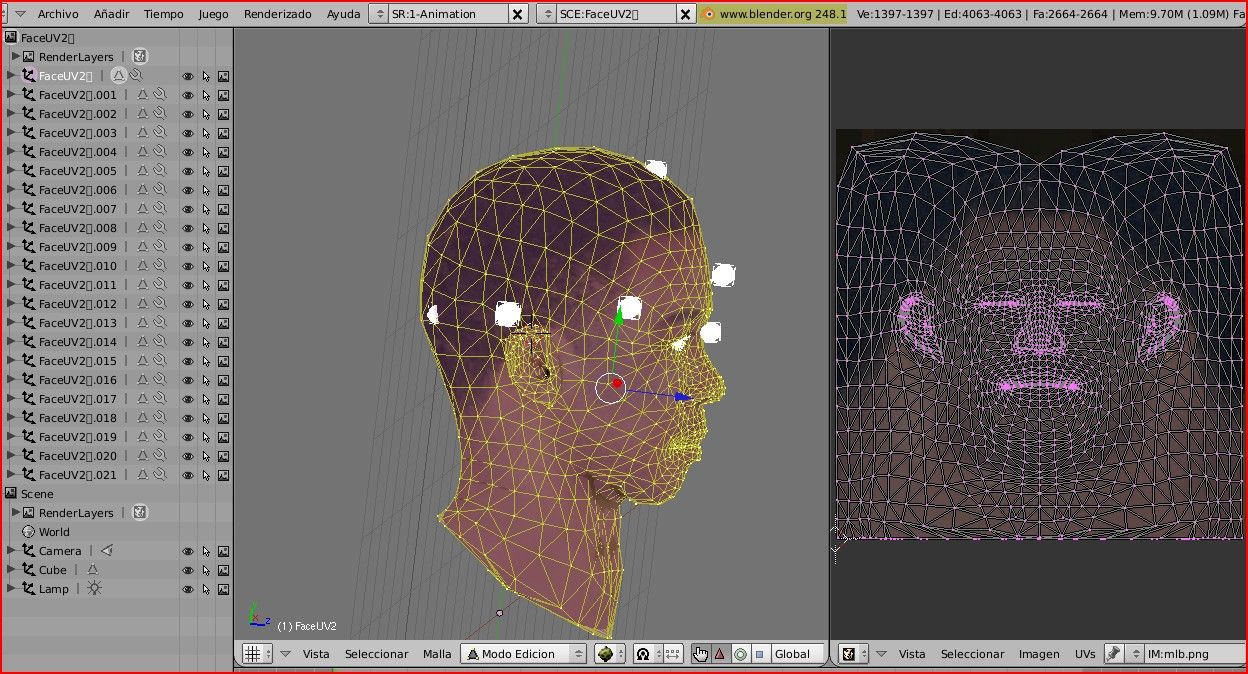Screen dimensions: 1248x674
Task: Open the Archivo menu
Action: pyautogui.click(x=57, y=14)
